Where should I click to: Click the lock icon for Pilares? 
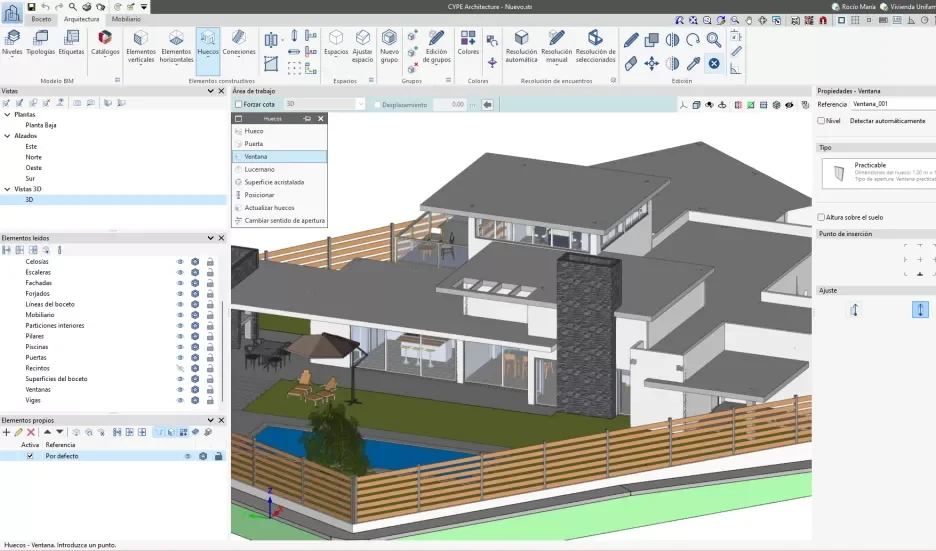click(210, 336)
